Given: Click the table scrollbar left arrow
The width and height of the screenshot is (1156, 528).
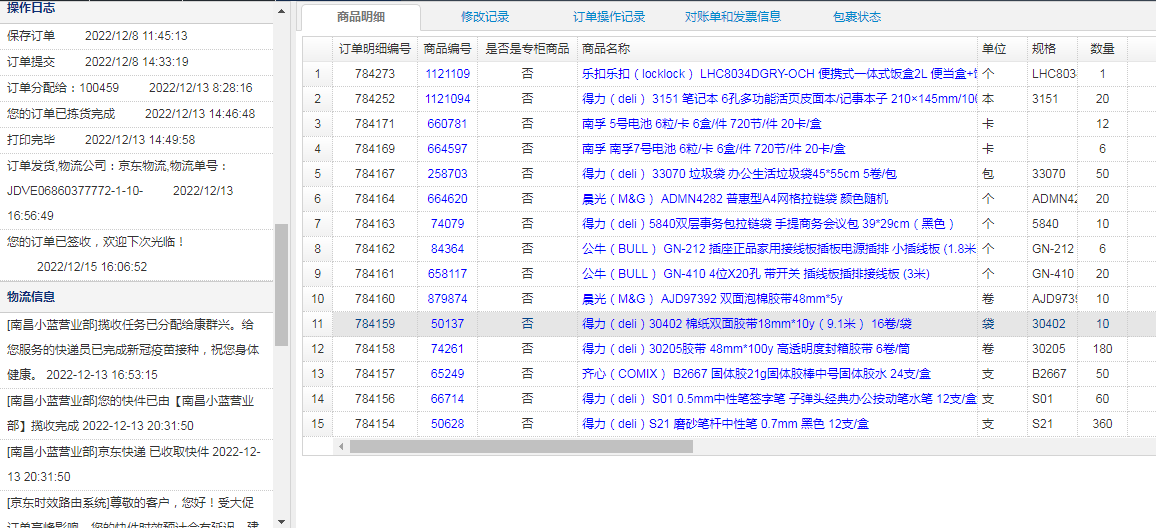Looking at the screenshot, I should 341,446.
